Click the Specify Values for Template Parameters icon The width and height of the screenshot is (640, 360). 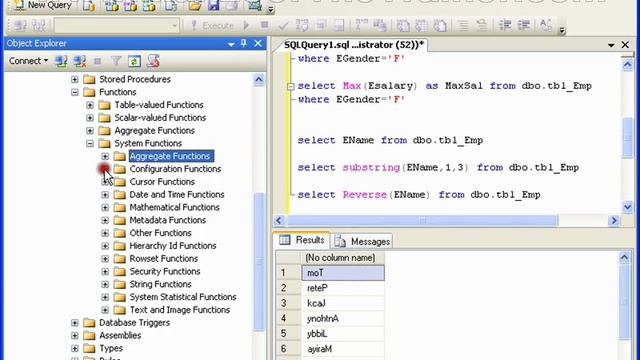click(x=546, y=26)
